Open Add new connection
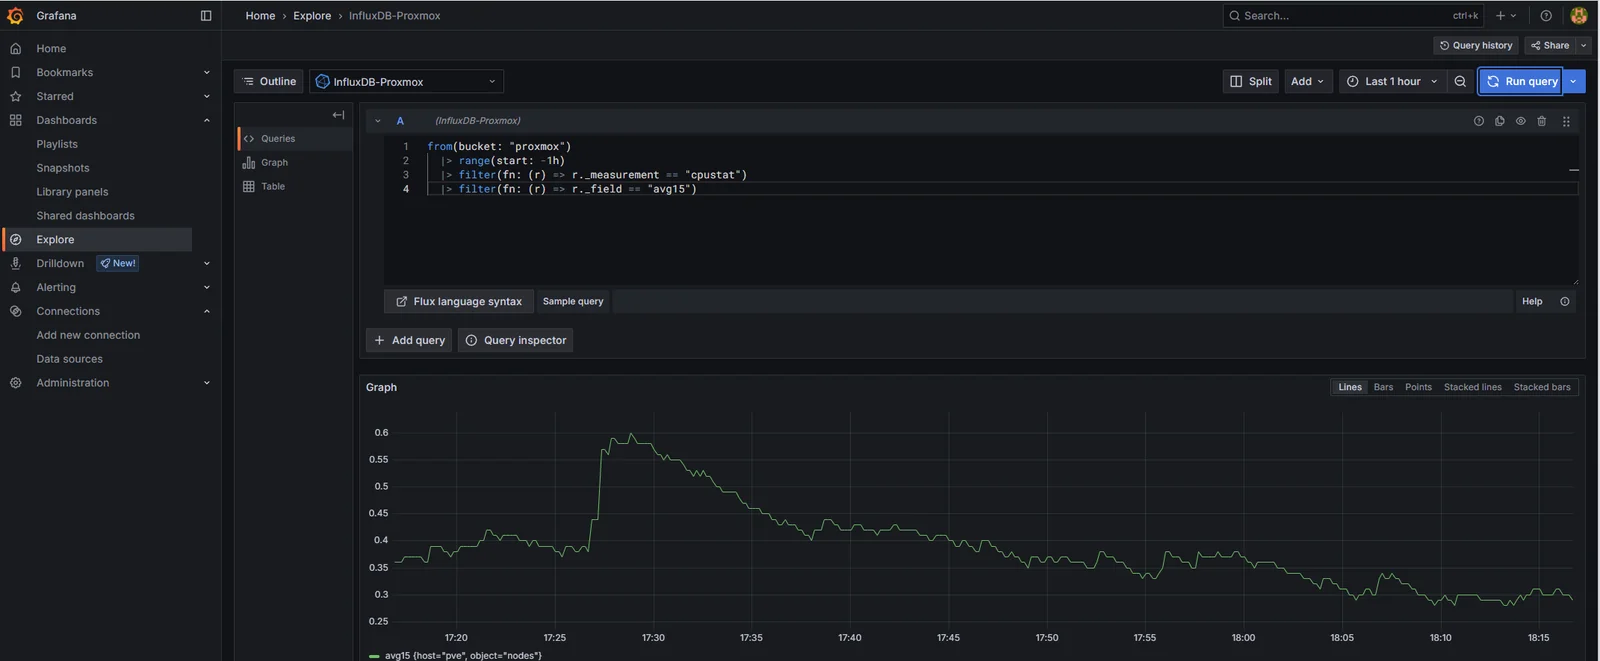1600x661 pixels. click(x=88, y=335)
